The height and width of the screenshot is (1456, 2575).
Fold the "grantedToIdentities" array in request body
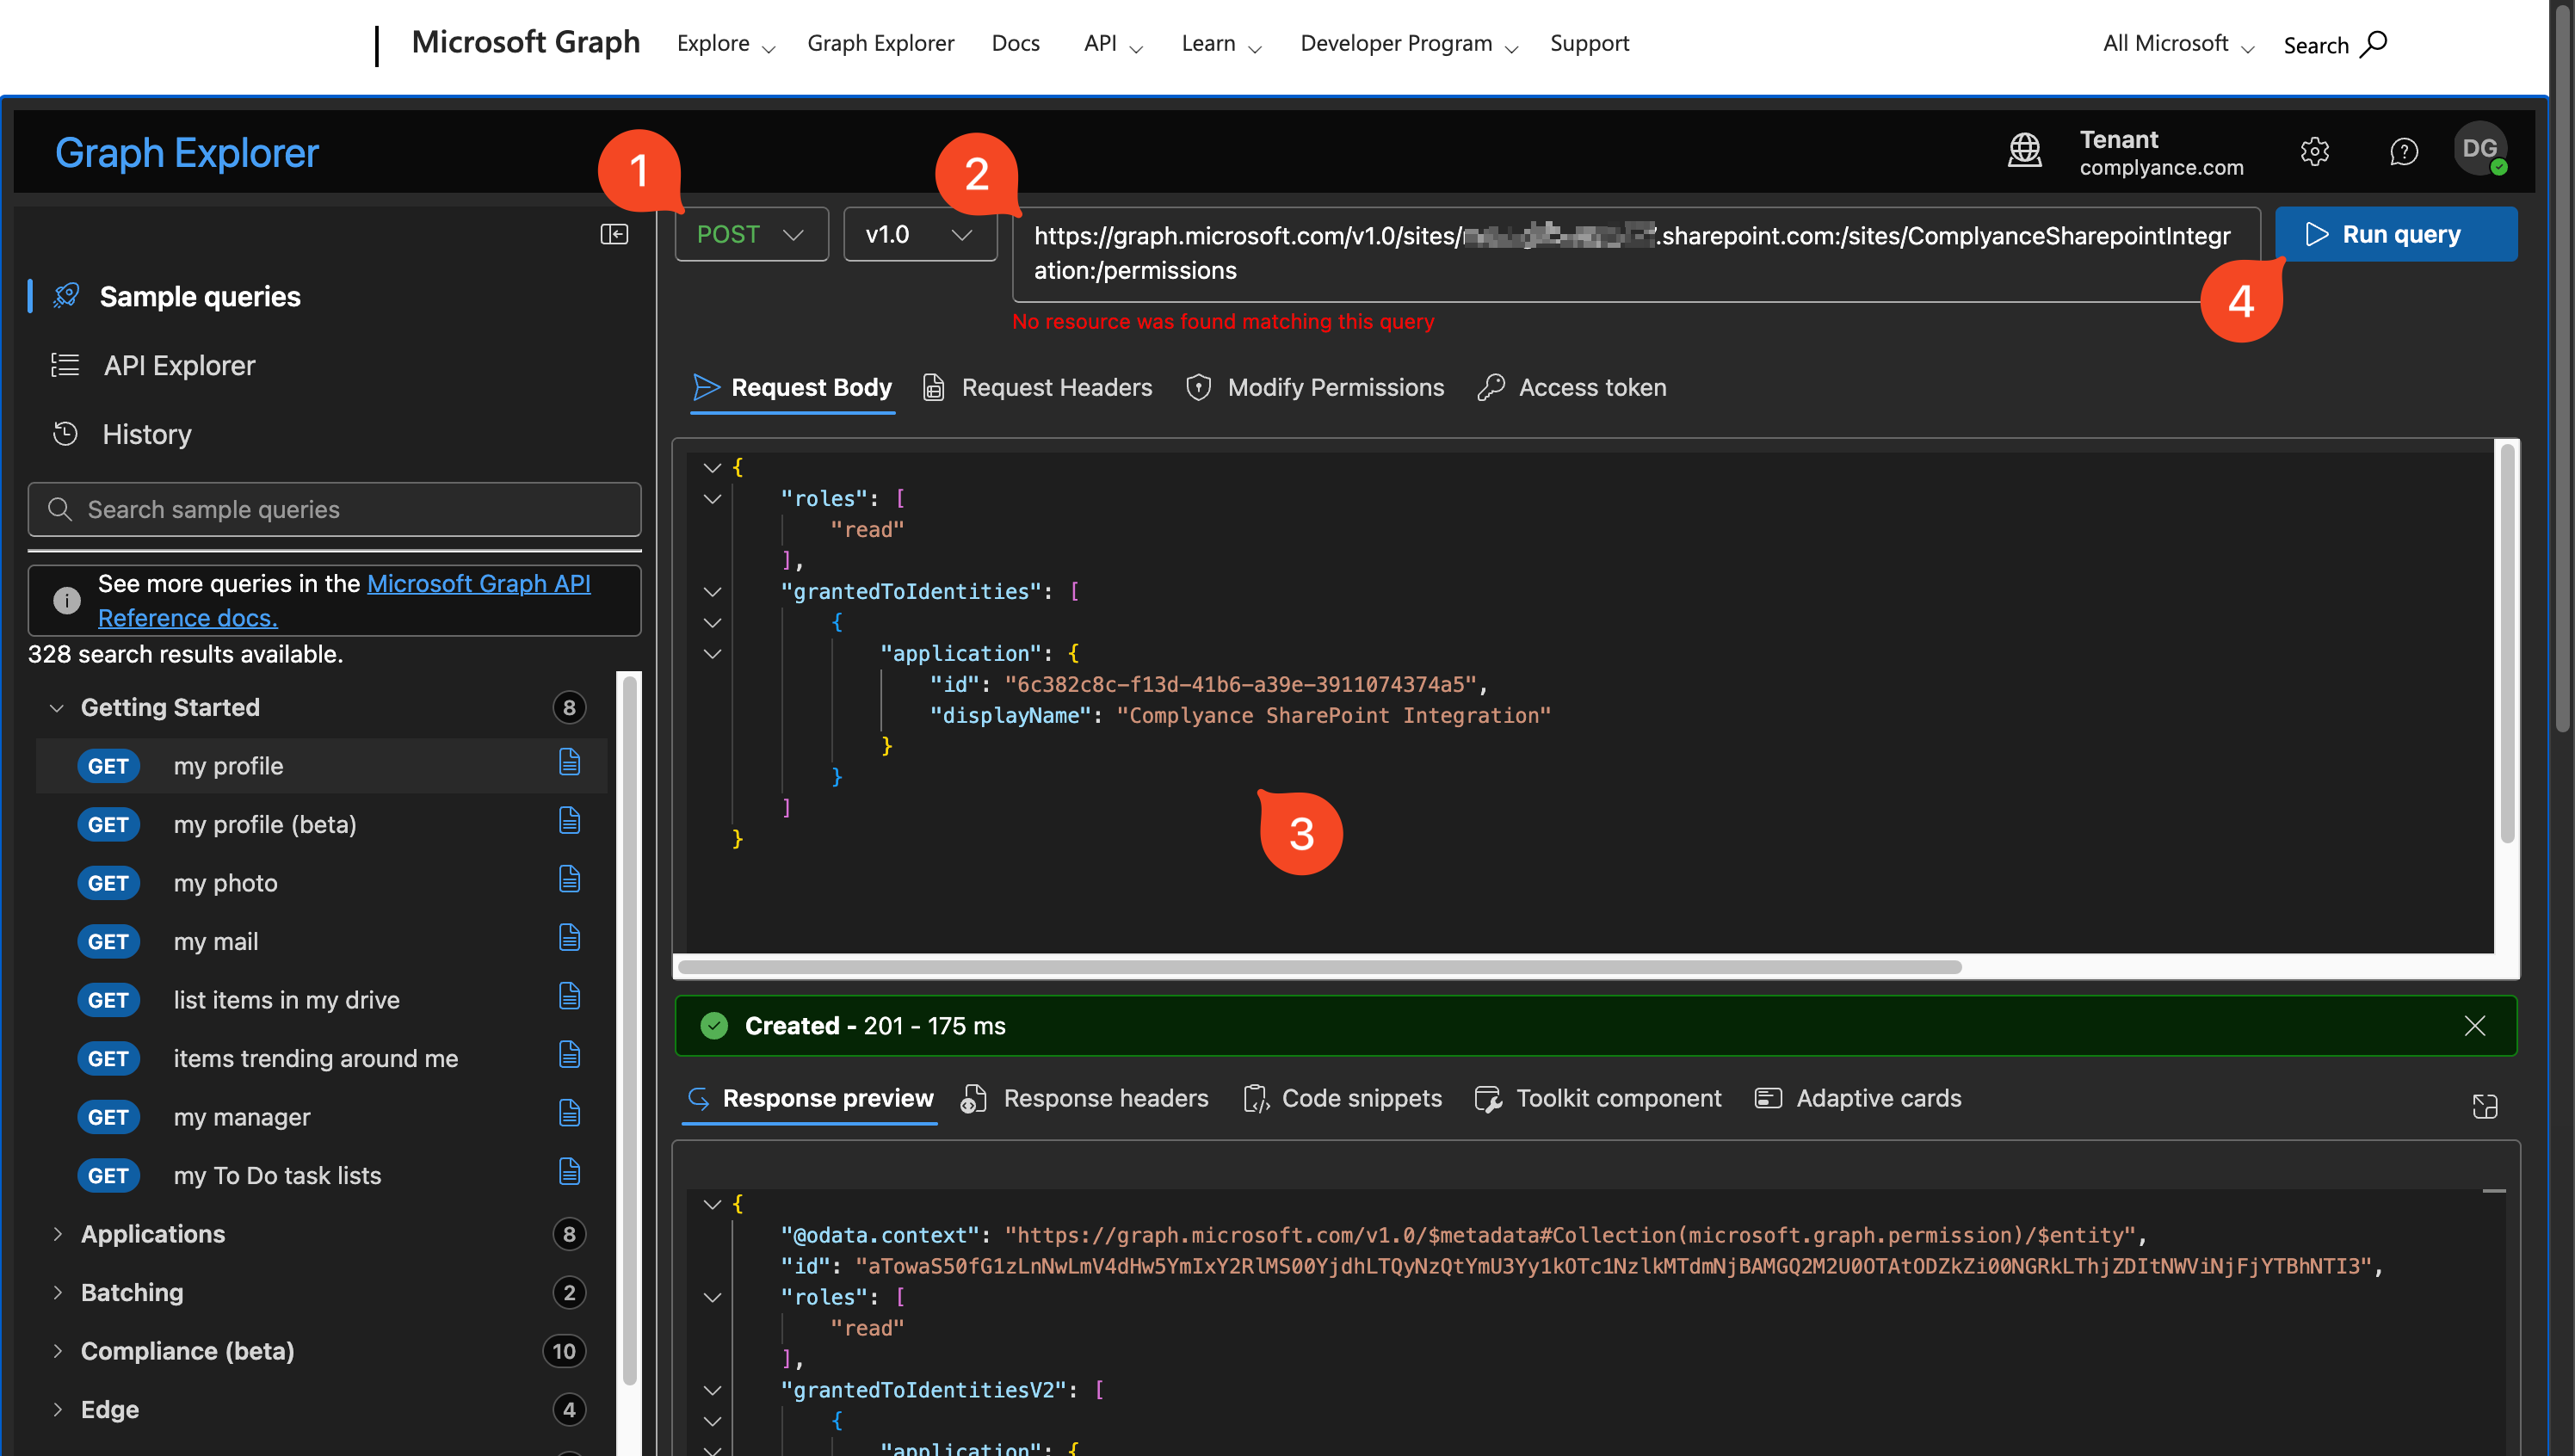pos(712,591)
